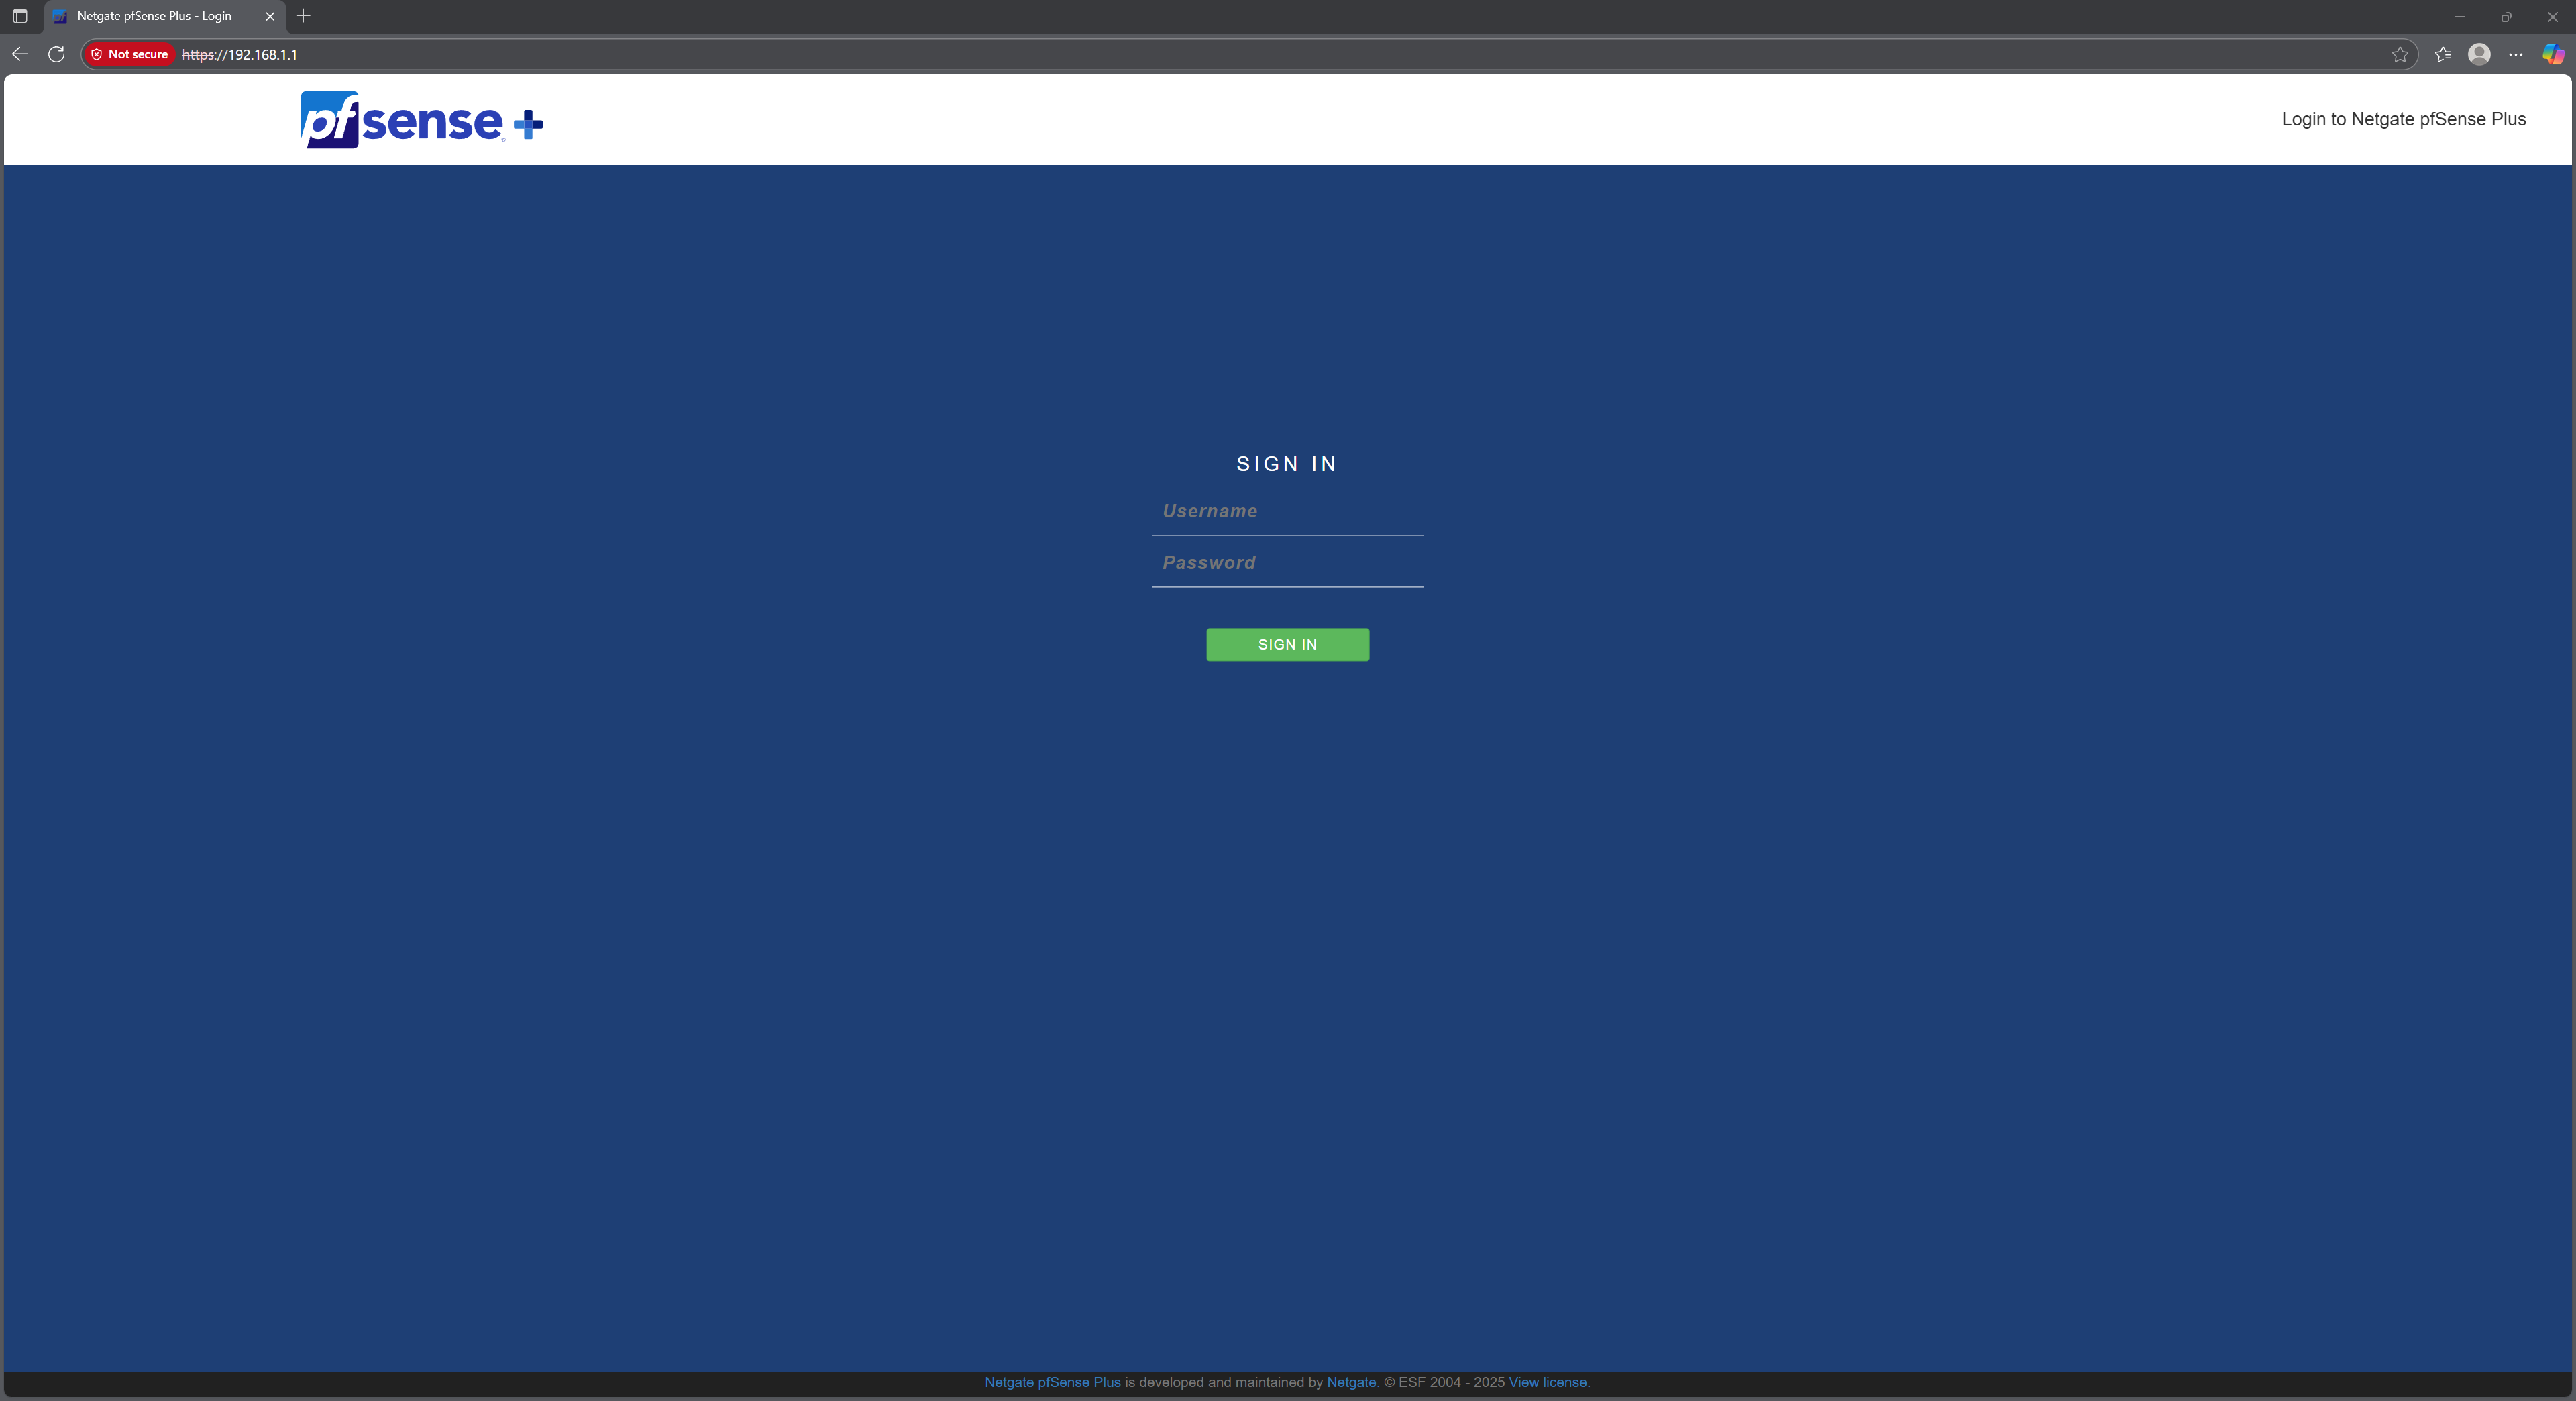
Task: Select the Netgate pfSense Plus Login tab
Action: 155,16
